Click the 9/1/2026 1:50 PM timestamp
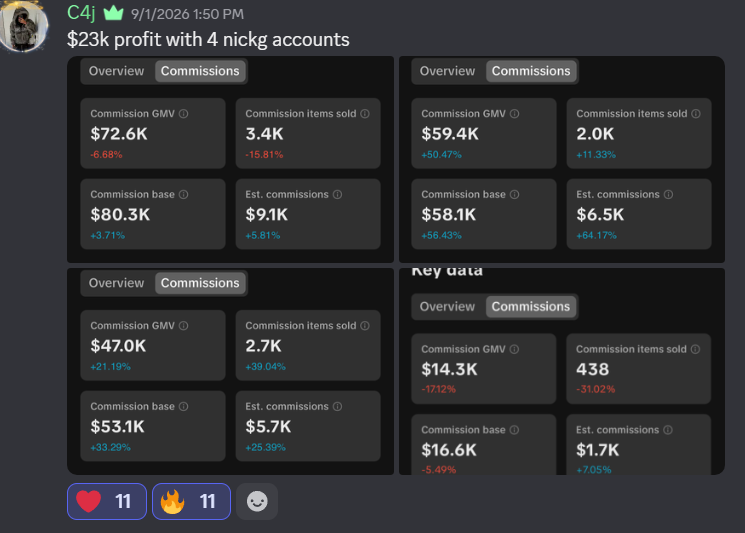Image resolution: width=745 pixels, height=533 pixels. pos(187,14)
